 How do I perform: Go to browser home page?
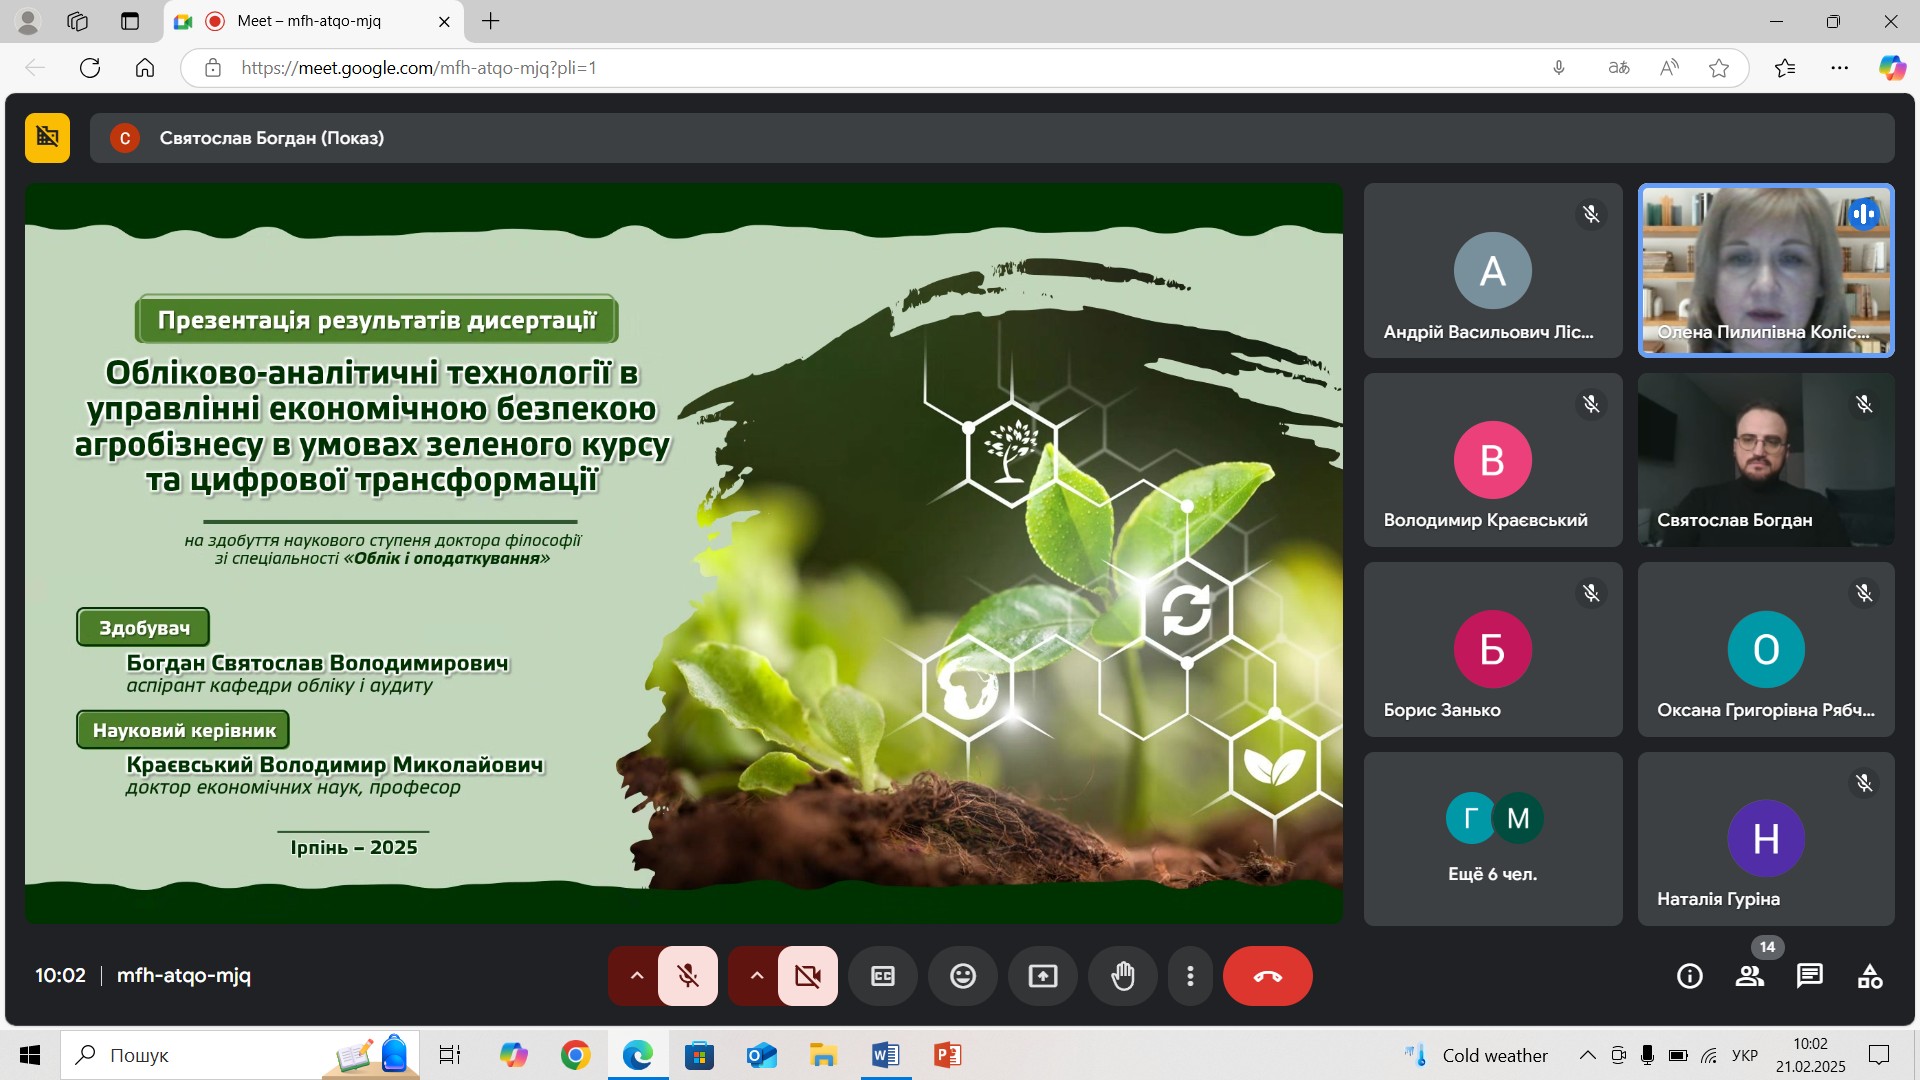[x=145, y=68]
